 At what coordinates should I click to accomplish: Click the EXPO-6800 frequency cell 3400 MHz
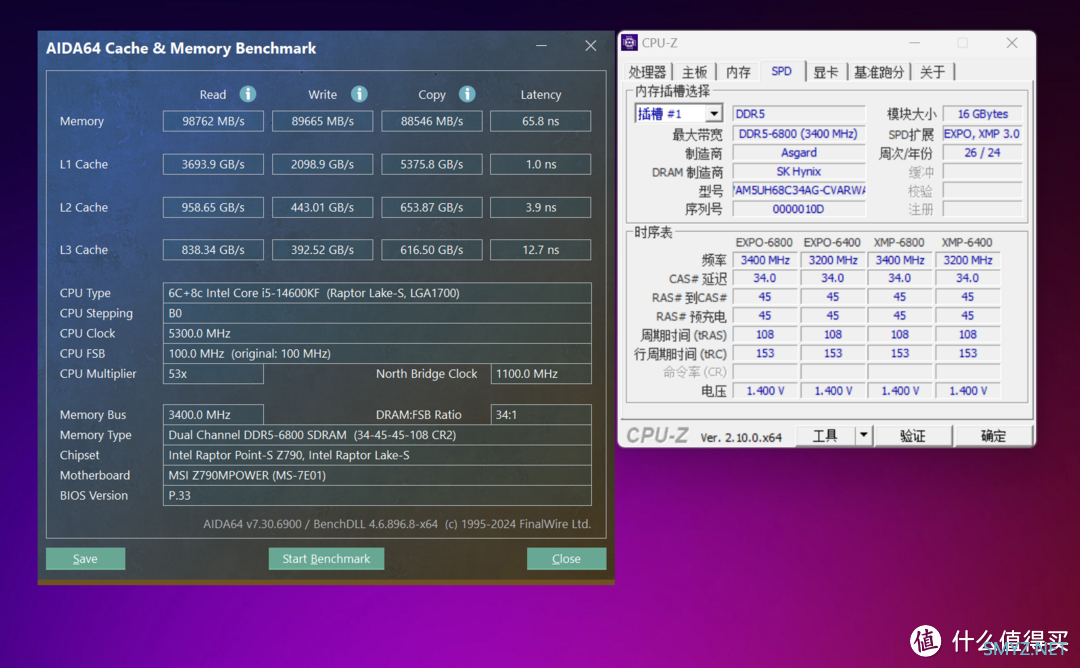(765, 260)
